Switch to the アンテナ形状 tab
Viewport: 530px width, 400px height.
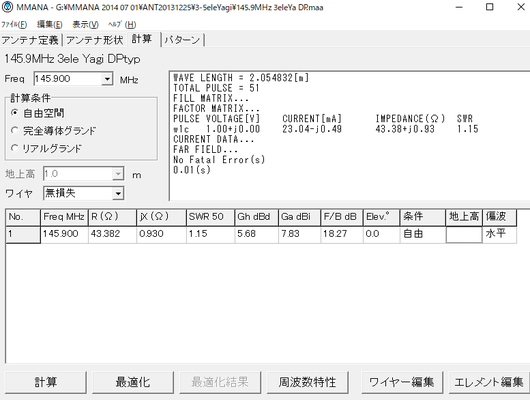click(x=94, y=40)
